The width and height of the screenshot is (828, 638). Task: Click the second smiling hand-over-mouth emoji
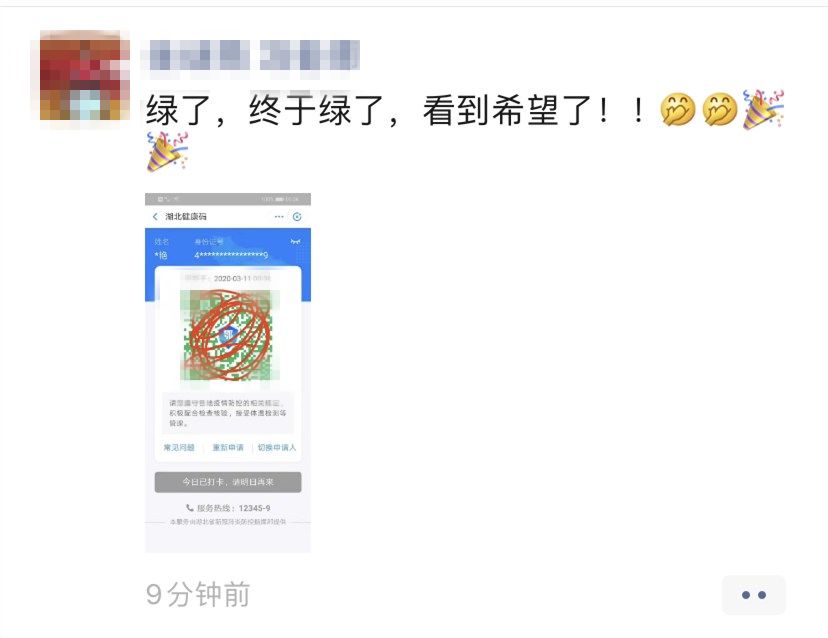point(720,110)
